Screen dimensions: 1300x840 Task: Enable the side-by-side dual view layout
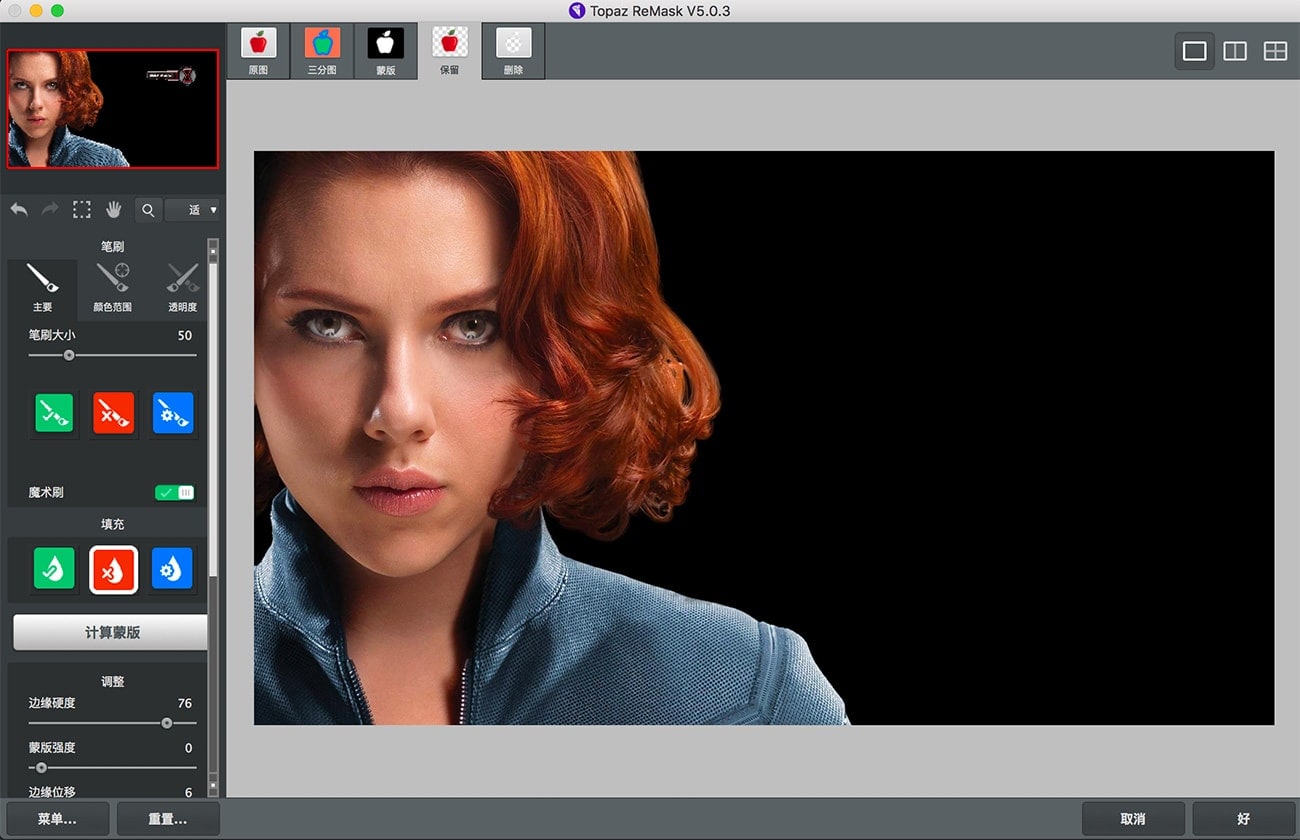point(1235,51)
